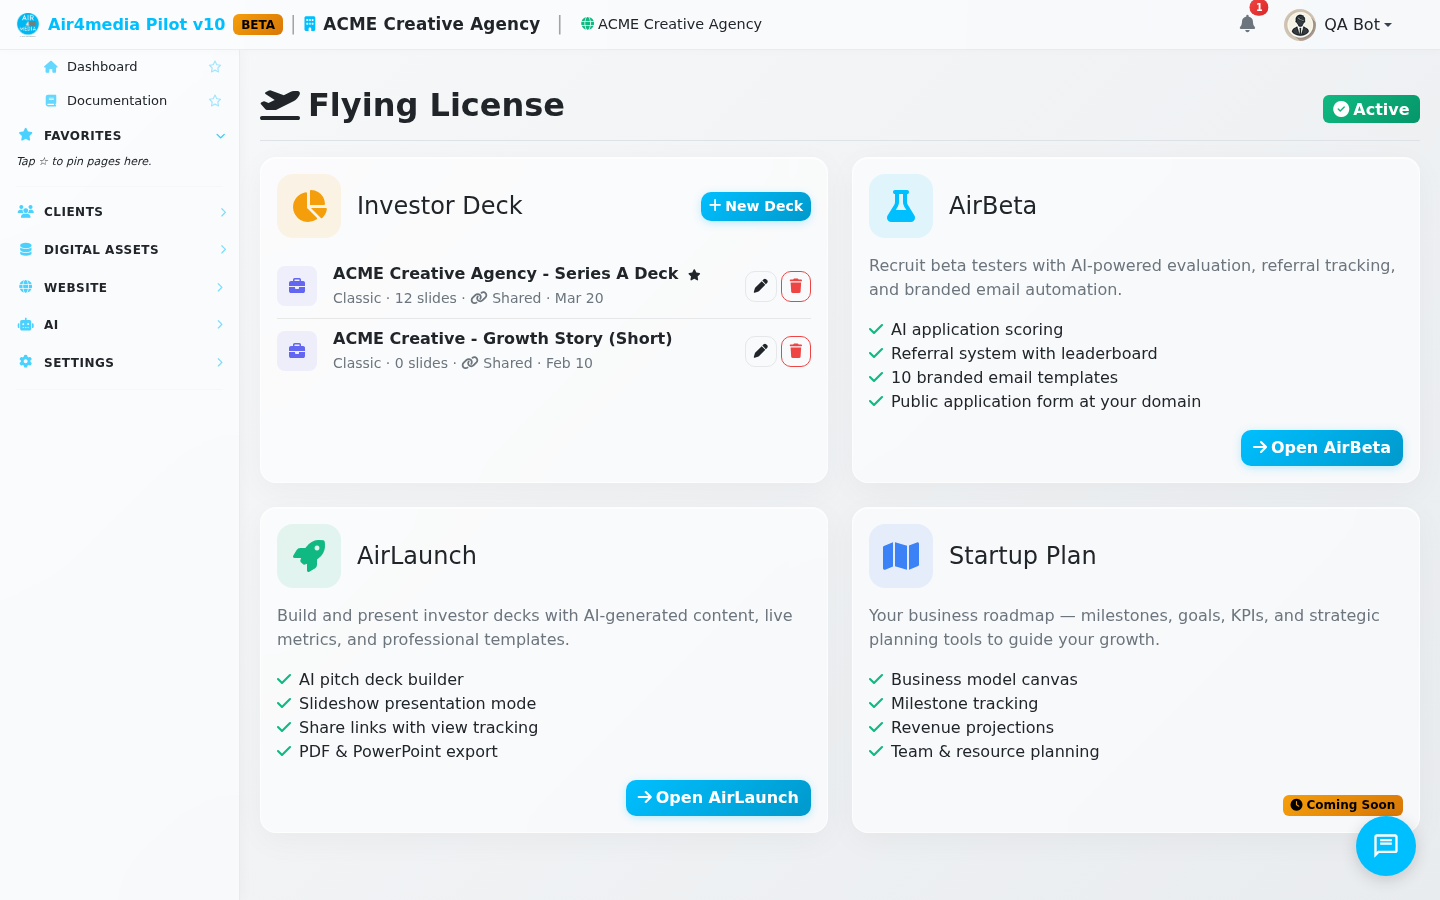Edit the Series A Deck with pencil icon
This screenshot has width=1440, height=900.
click(761, 287)
